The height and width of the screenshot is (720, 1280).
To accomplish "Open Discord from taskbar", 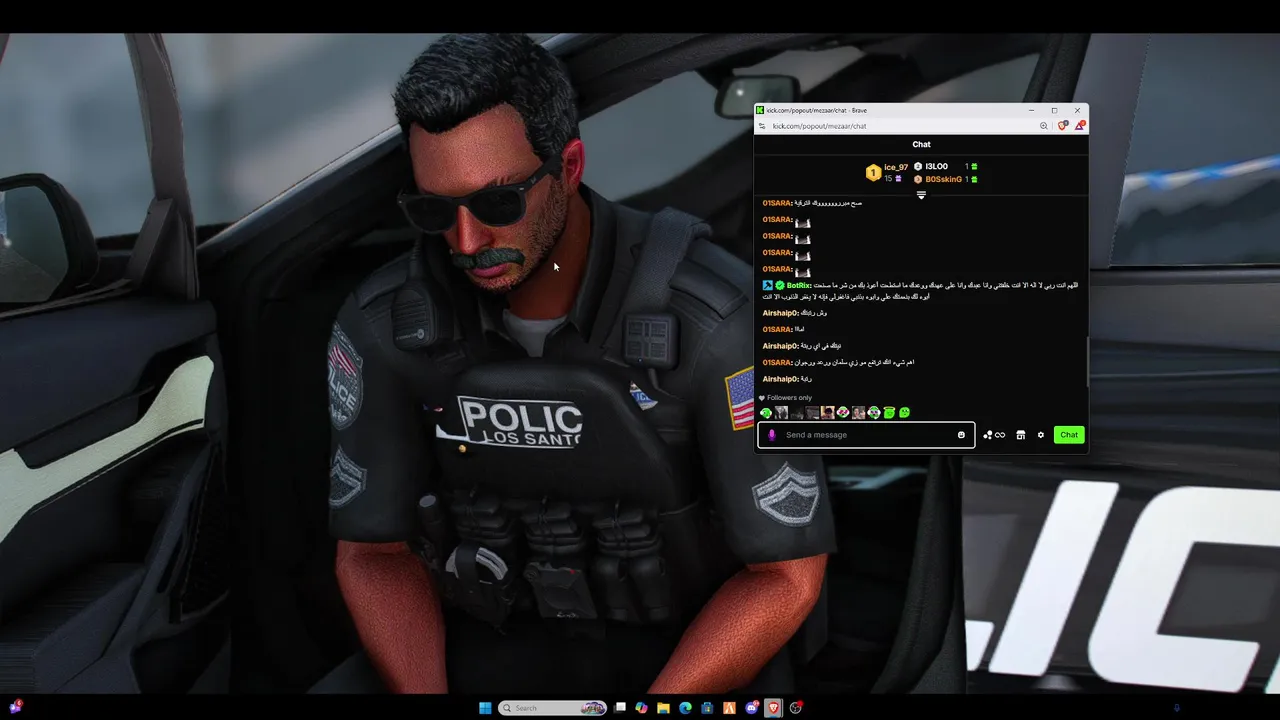I will click(x=752, y=708).
